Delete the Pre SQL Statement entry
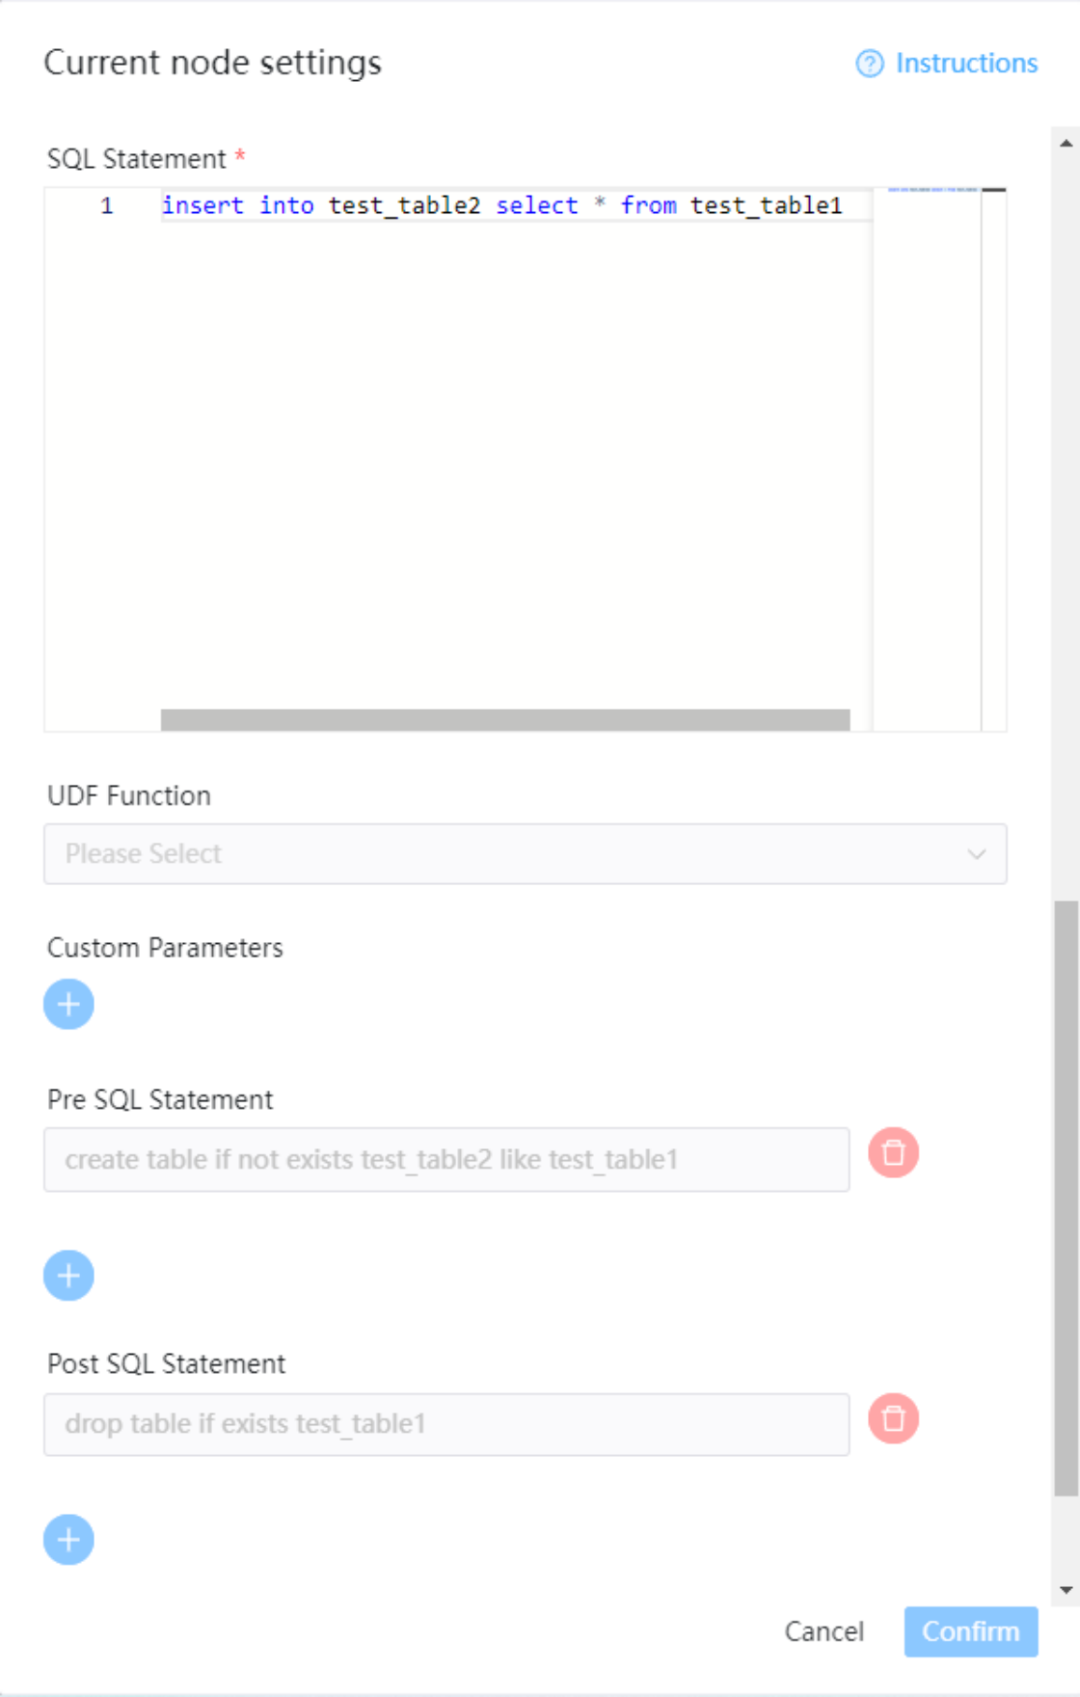 pos(893,1153)
